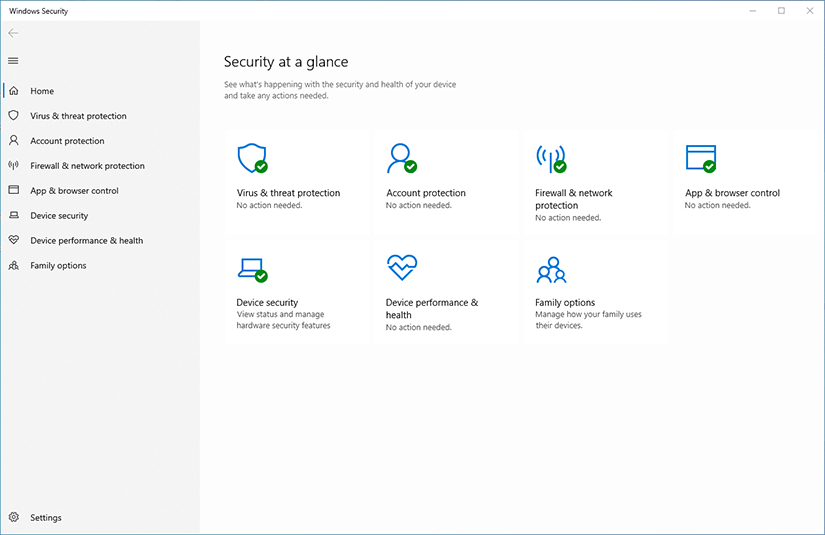Screen dimensions: 825x535
Task: Click the Settings gear icon
Action: [x=14, y=517]
